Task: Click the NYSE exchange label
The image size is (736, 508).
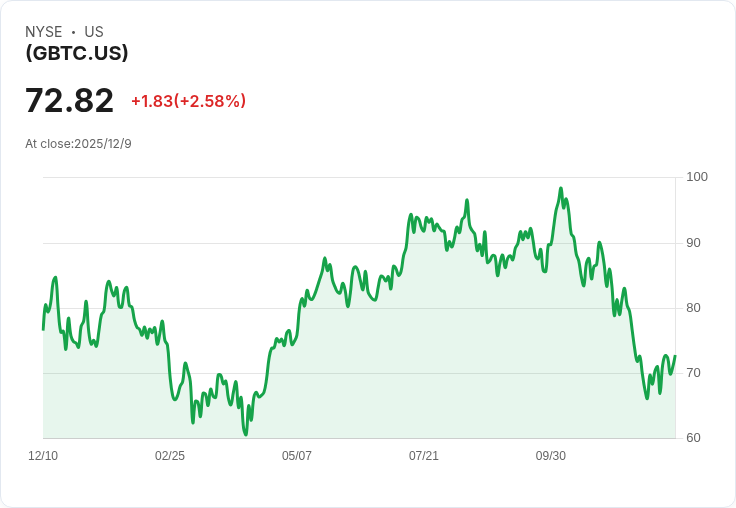Action: coord(43,32)
